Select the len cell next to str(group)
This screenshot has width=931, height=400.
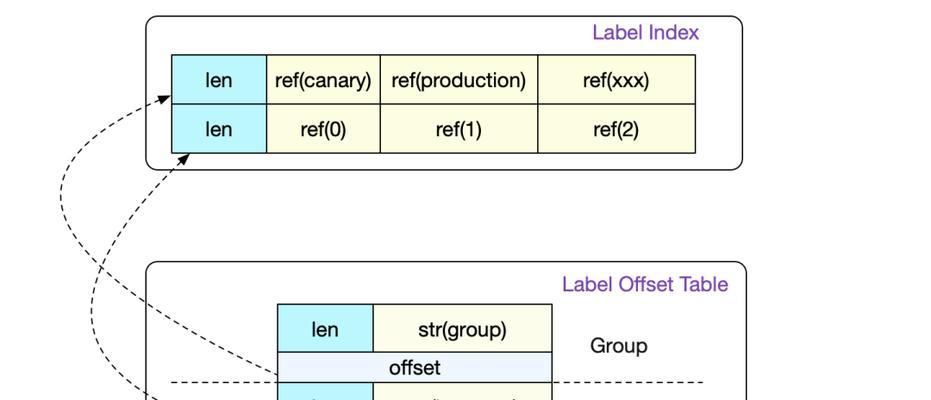click(325, 329)
